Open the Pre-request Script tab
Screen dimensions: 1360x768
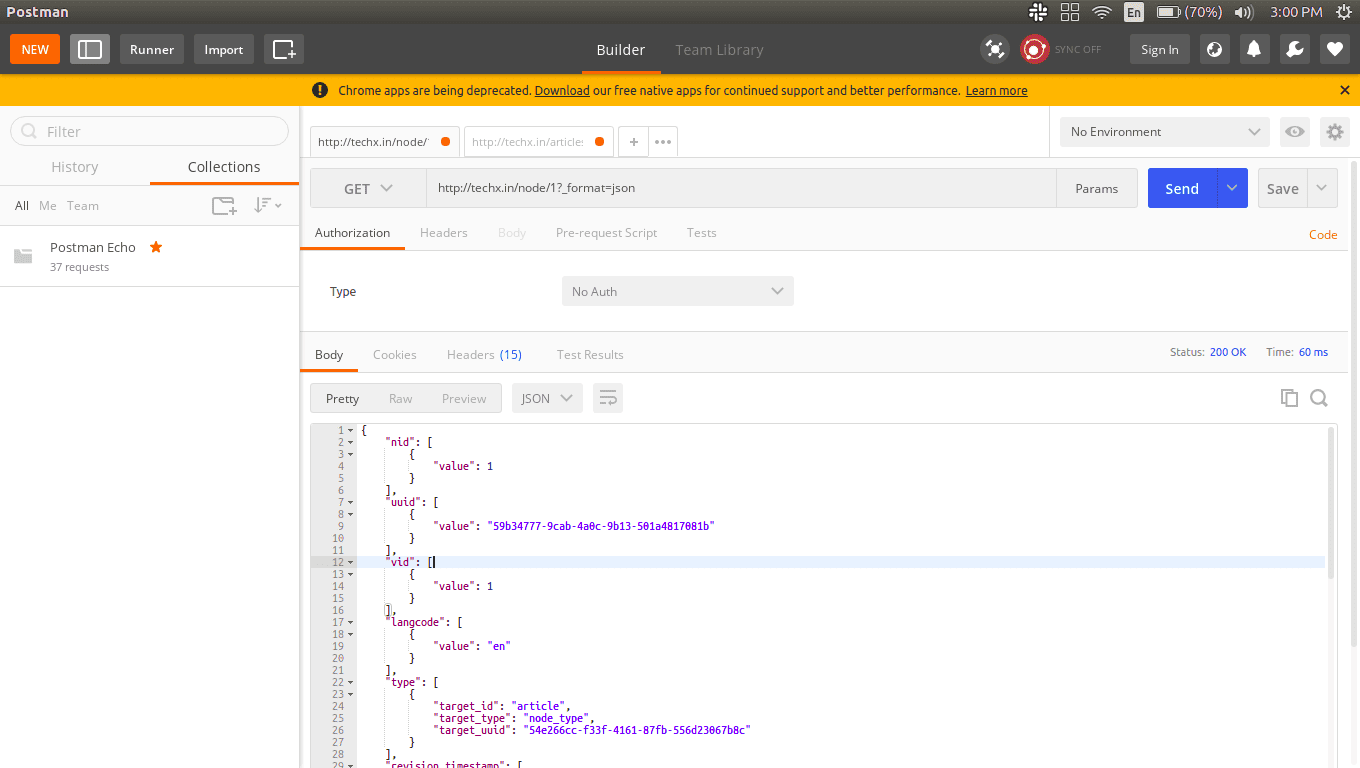click(607, 232)
